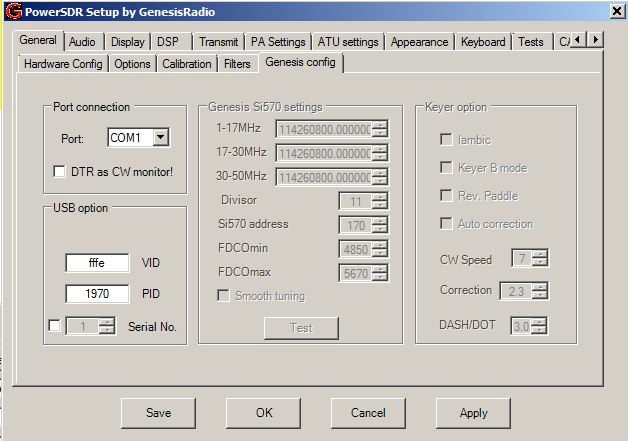Enable DTR as CW monitor checkbox
Screen dimensions: 628x441
[59, 172]
